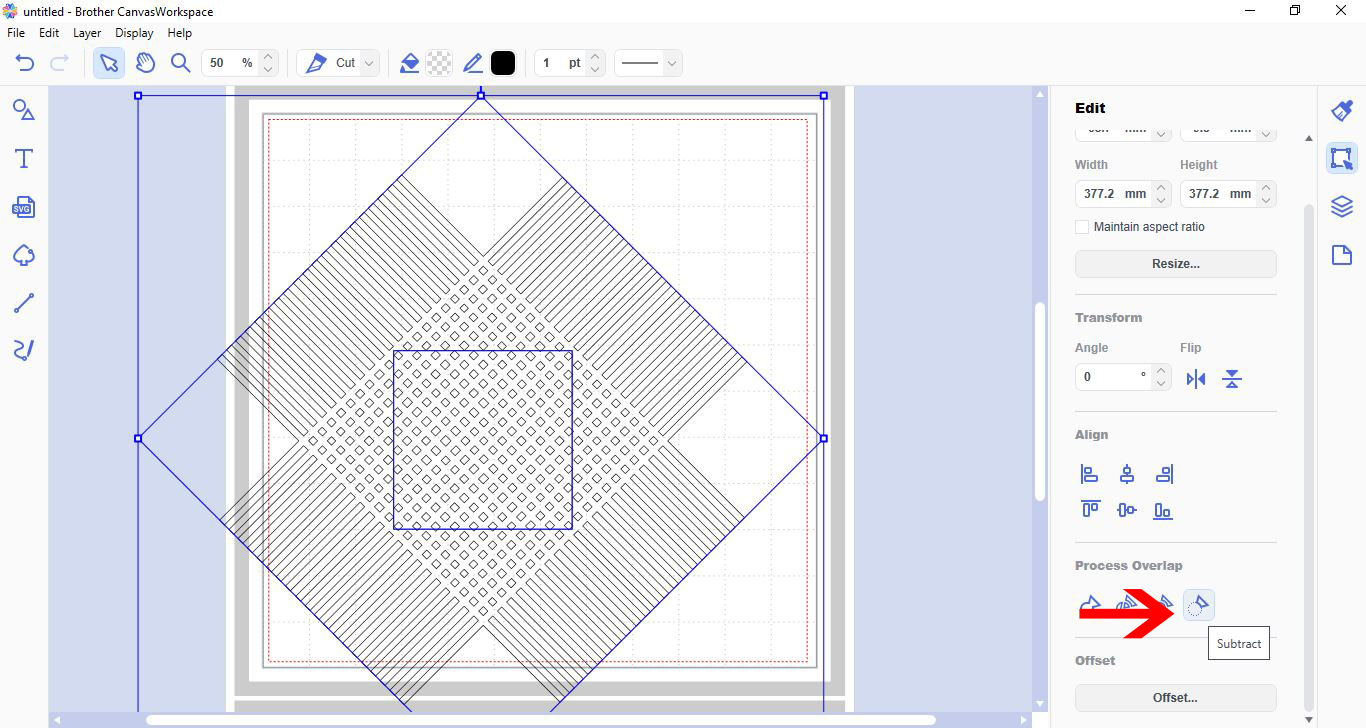Screen dimensions: 1366x728
Task: Click the Width input field
Action: coord(1113,194)
